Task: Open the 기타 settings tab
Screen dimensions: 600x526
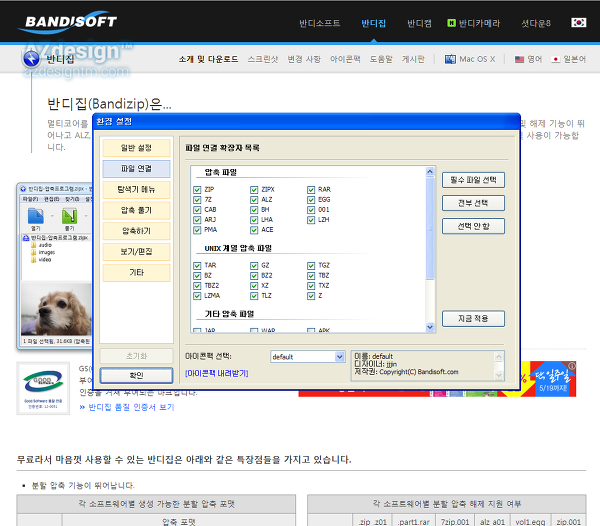Action: coord(136,272)
